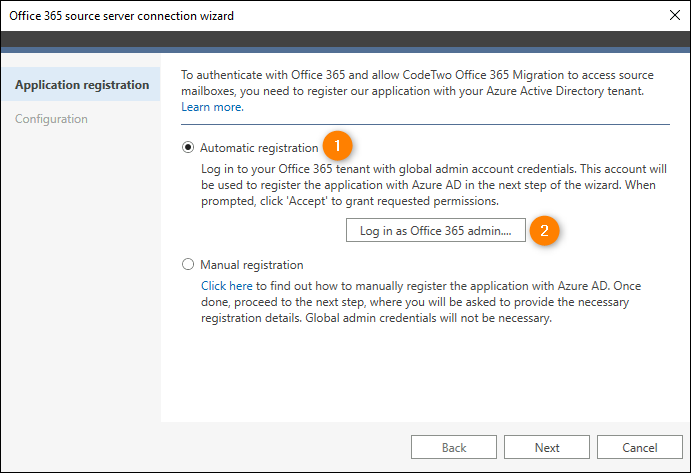Select the Manual registration radio button
This screenshot has height=473, width=691.
[188, 264]
